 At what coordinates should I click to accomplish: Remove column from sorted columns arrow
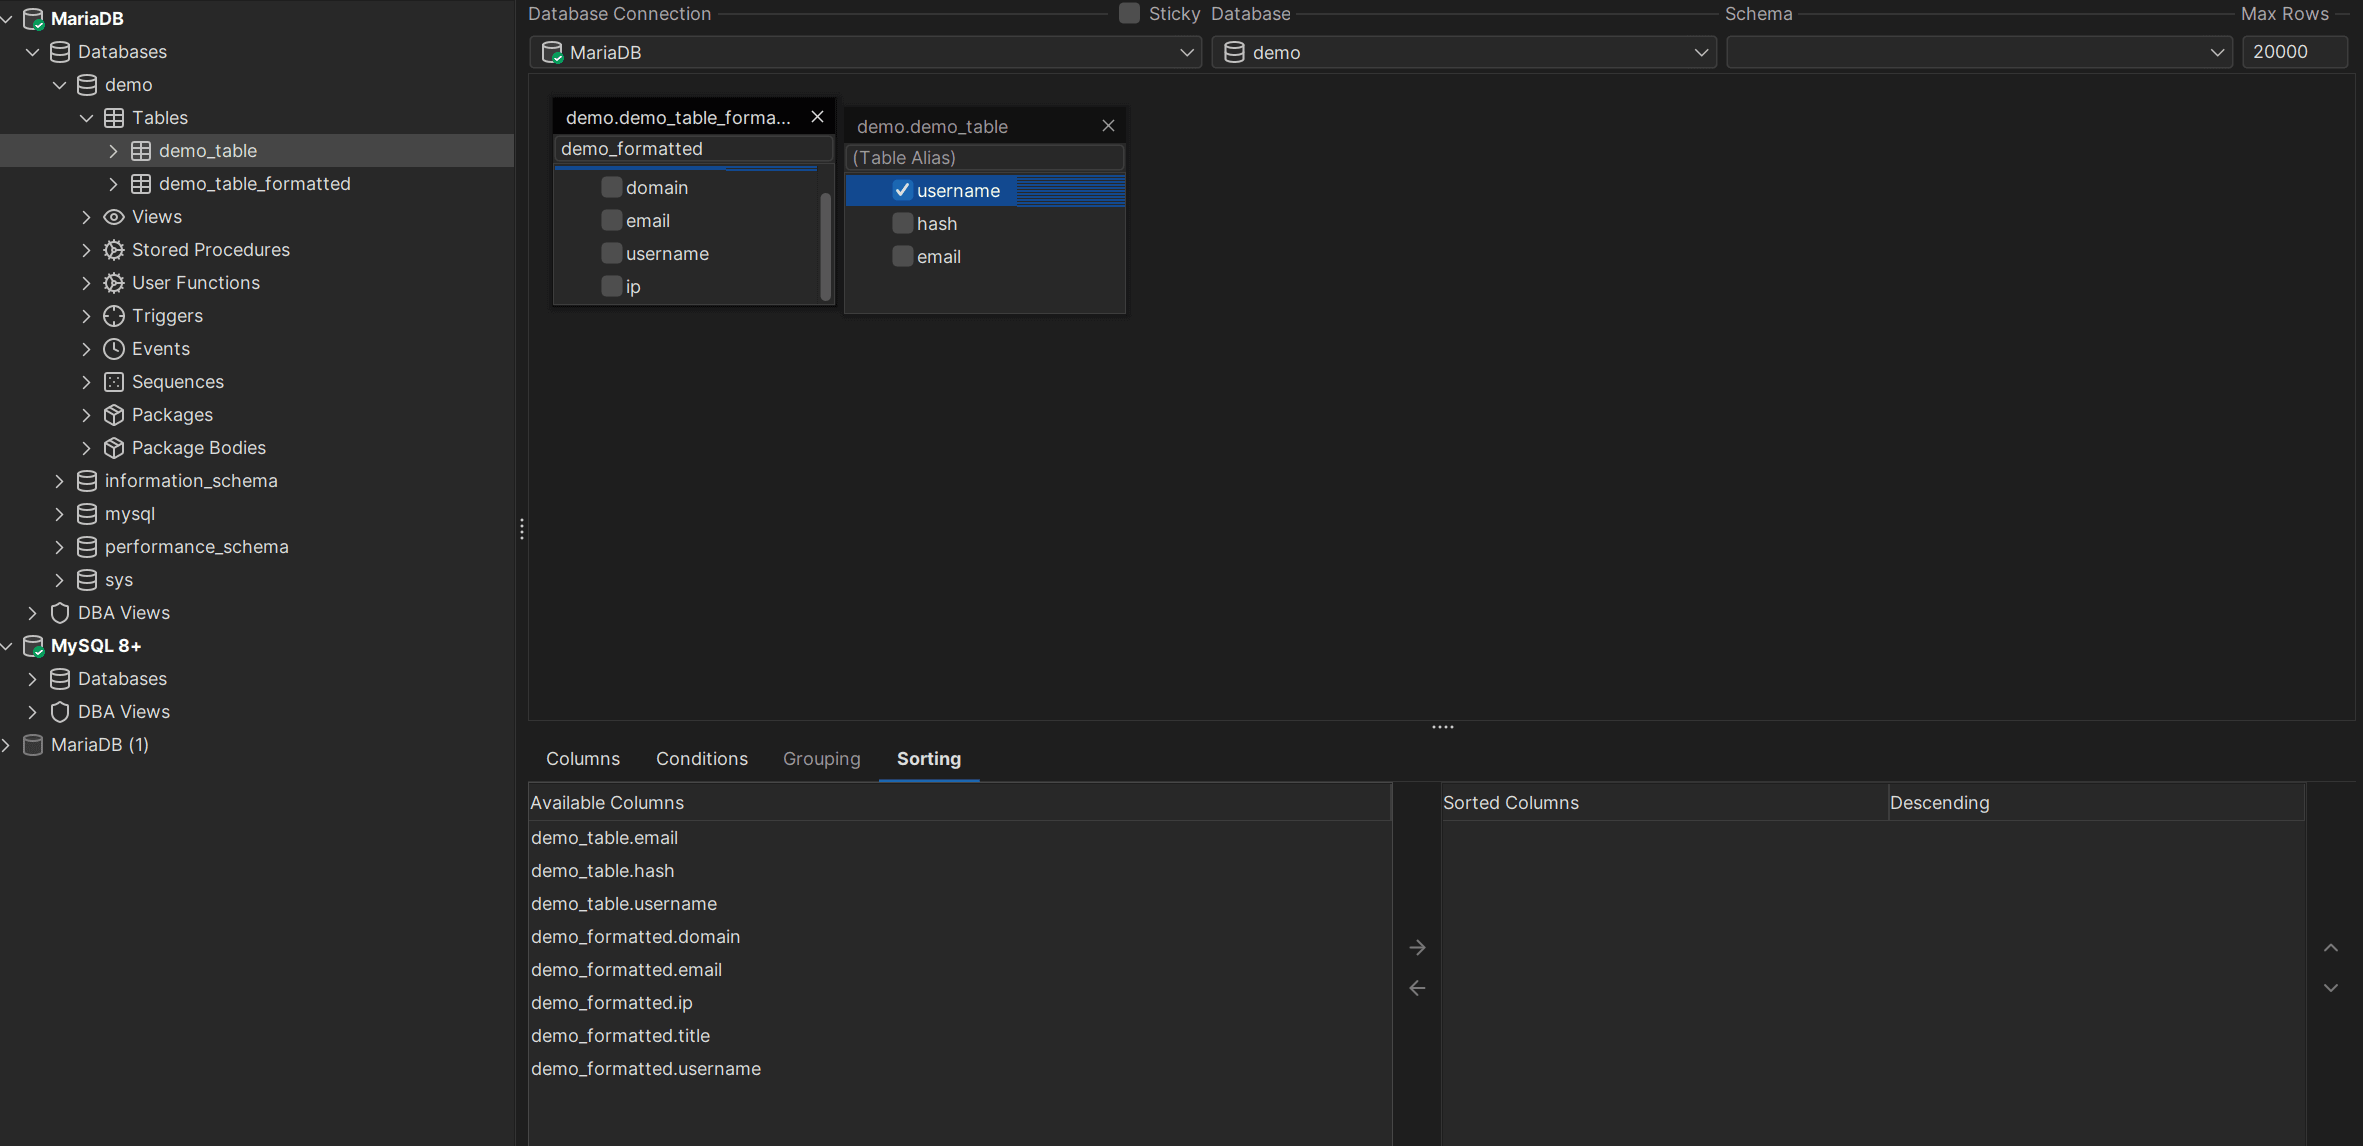[1417, 988]
